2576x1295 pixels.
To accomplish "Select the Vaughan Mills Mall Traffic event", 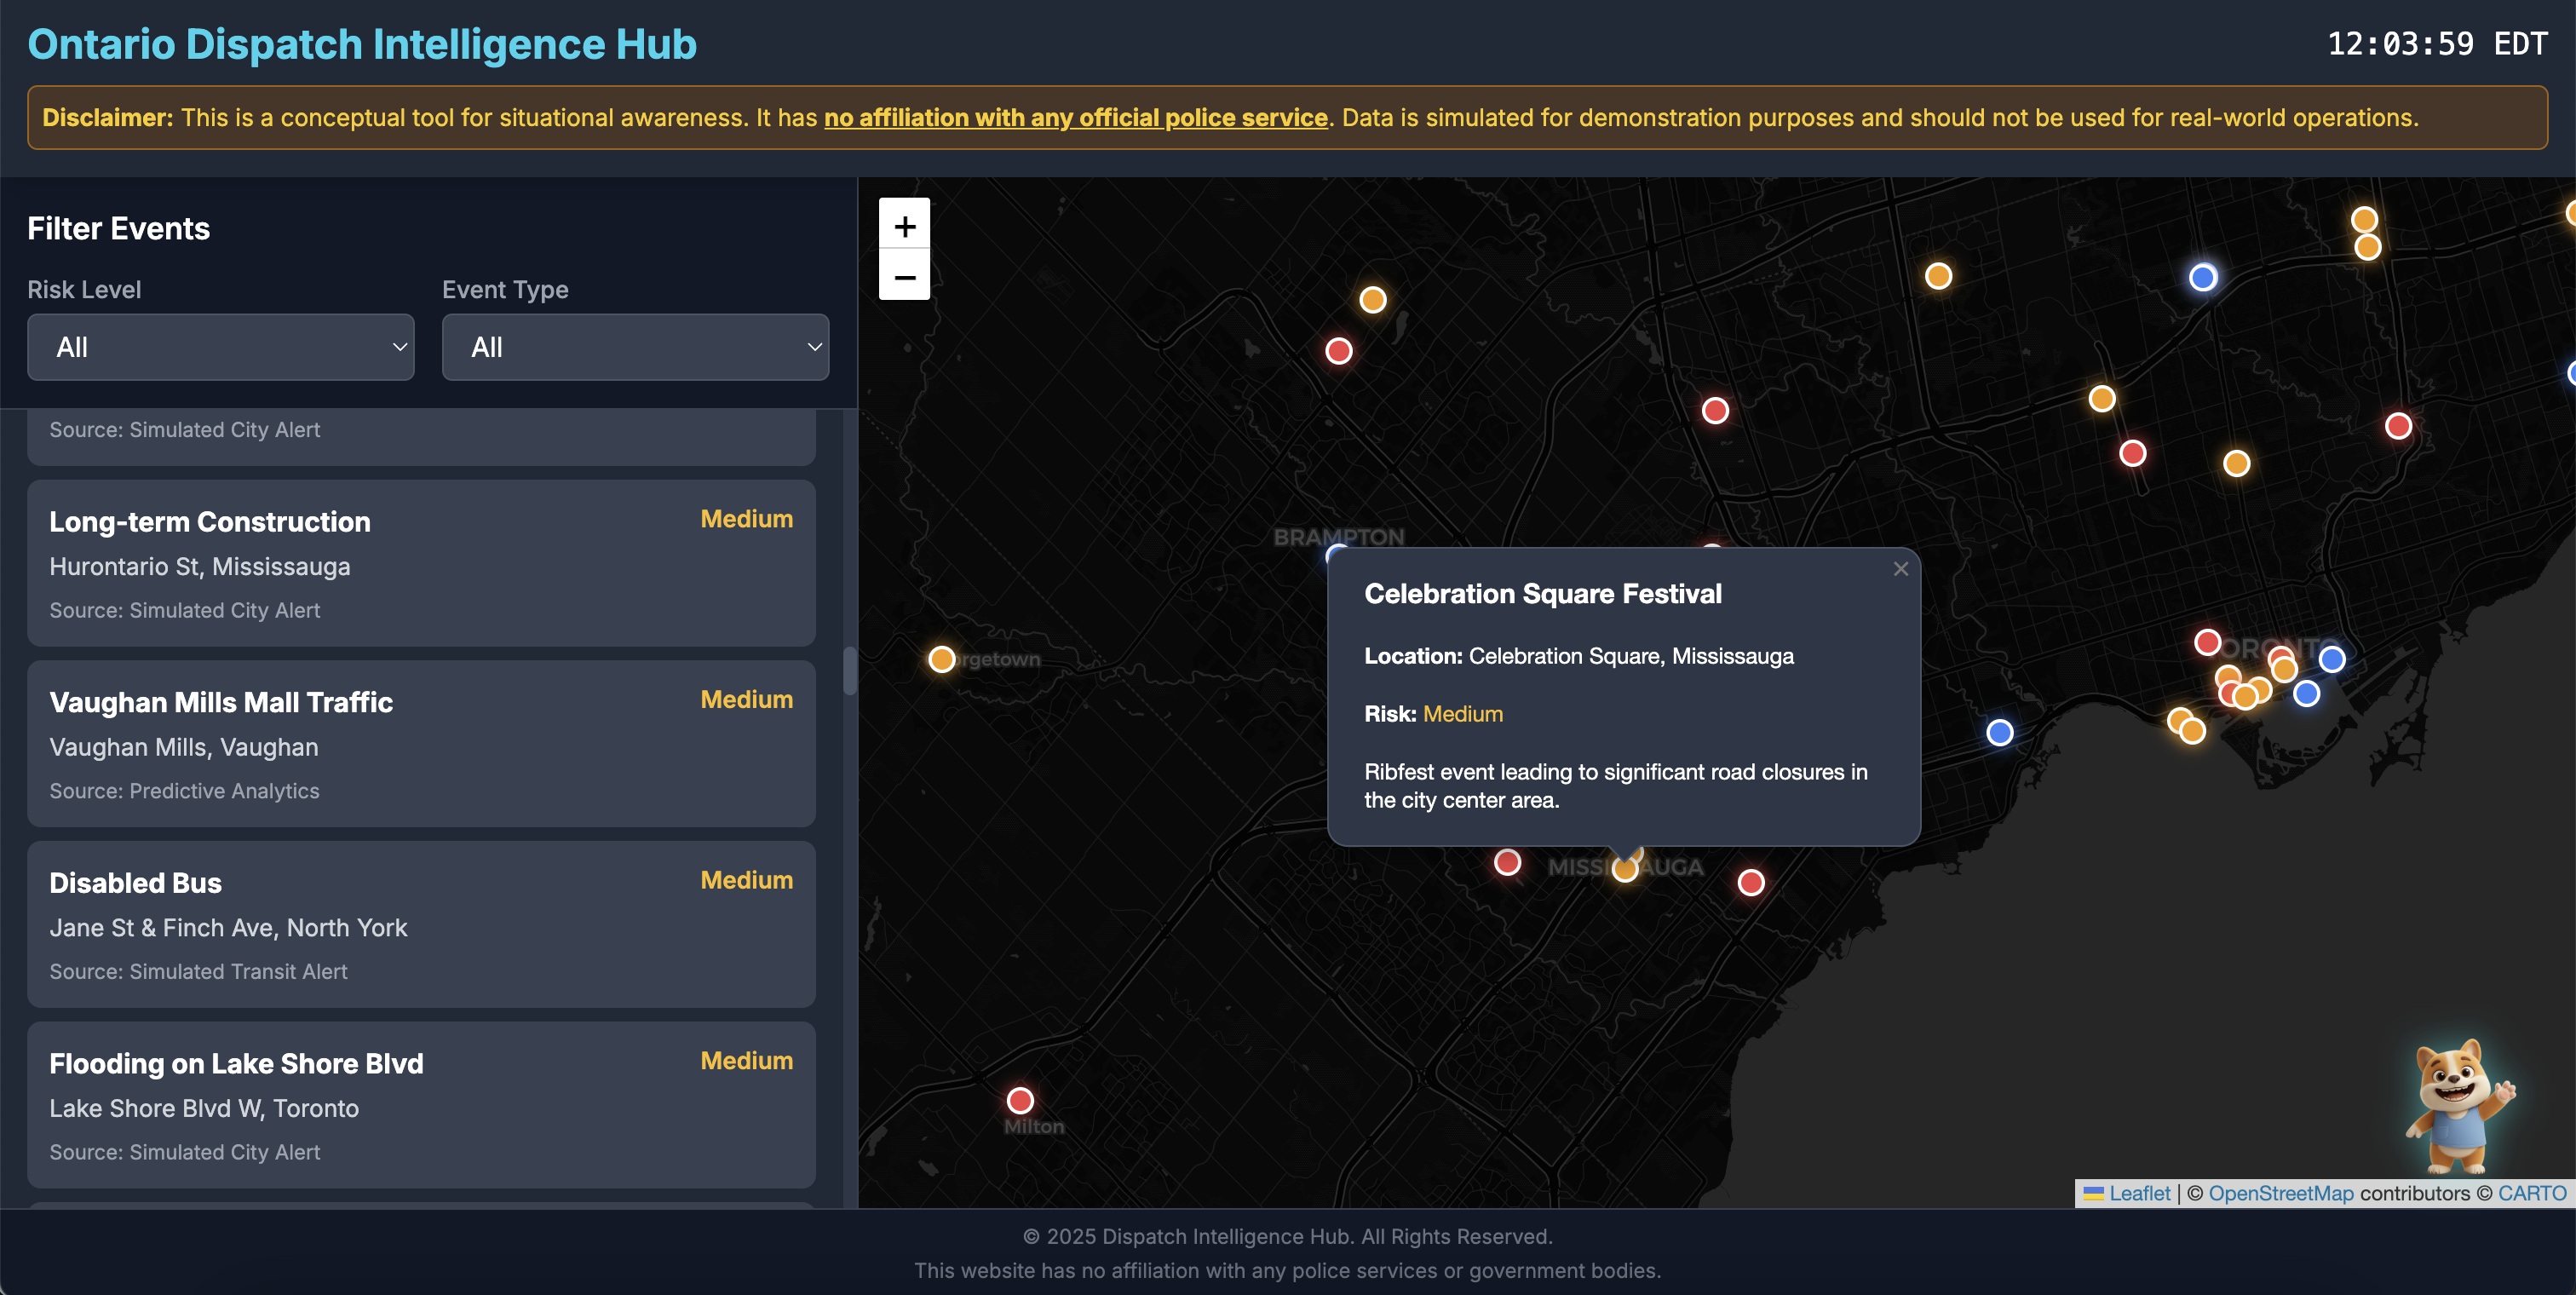I will click(x=421, y=744).
